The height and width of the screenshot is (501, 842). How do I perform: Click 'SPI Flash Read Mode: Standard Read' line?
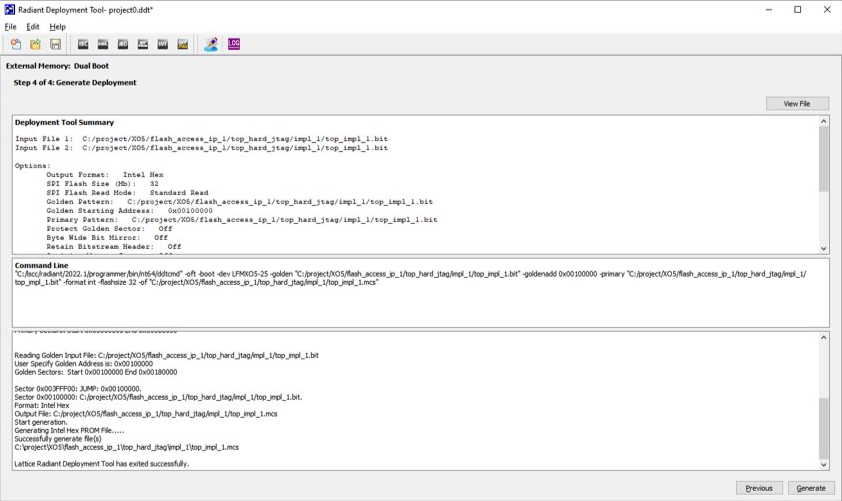coord(127,192)
